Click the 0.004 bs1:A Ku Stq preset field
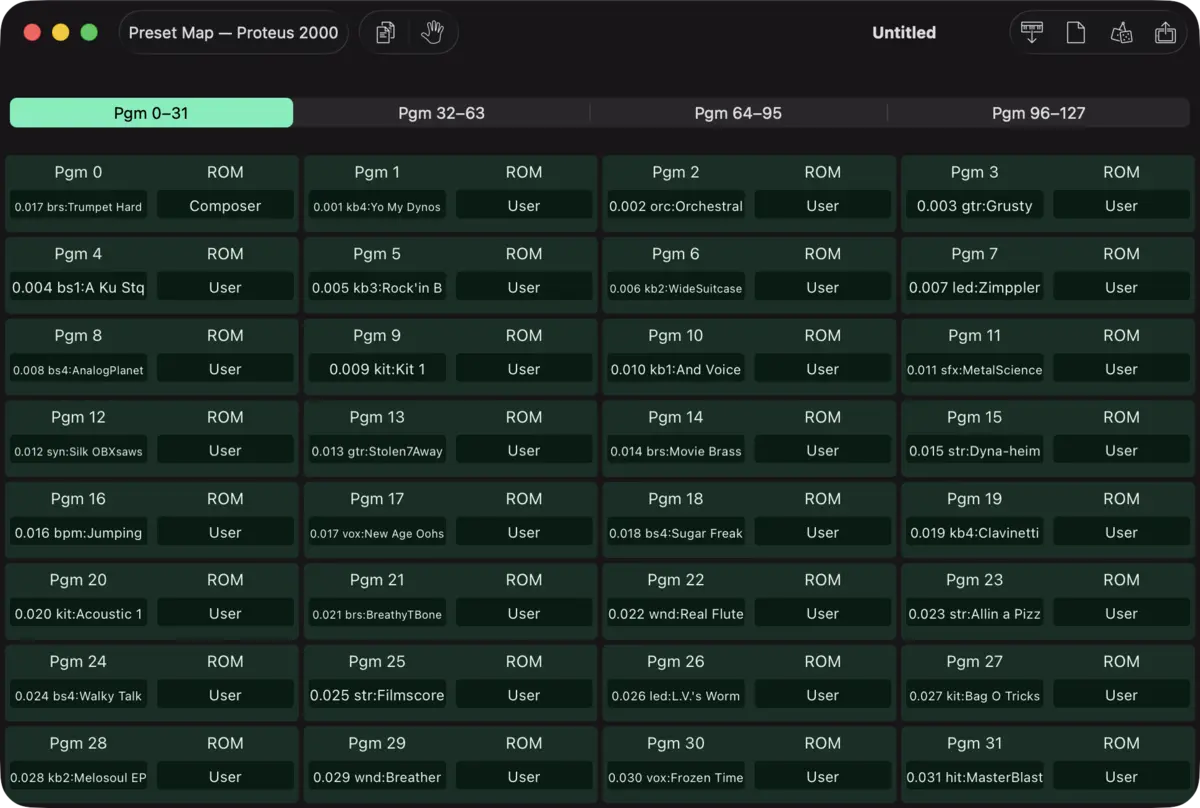This screenshot has width=1200, height=808. [78, 288]
